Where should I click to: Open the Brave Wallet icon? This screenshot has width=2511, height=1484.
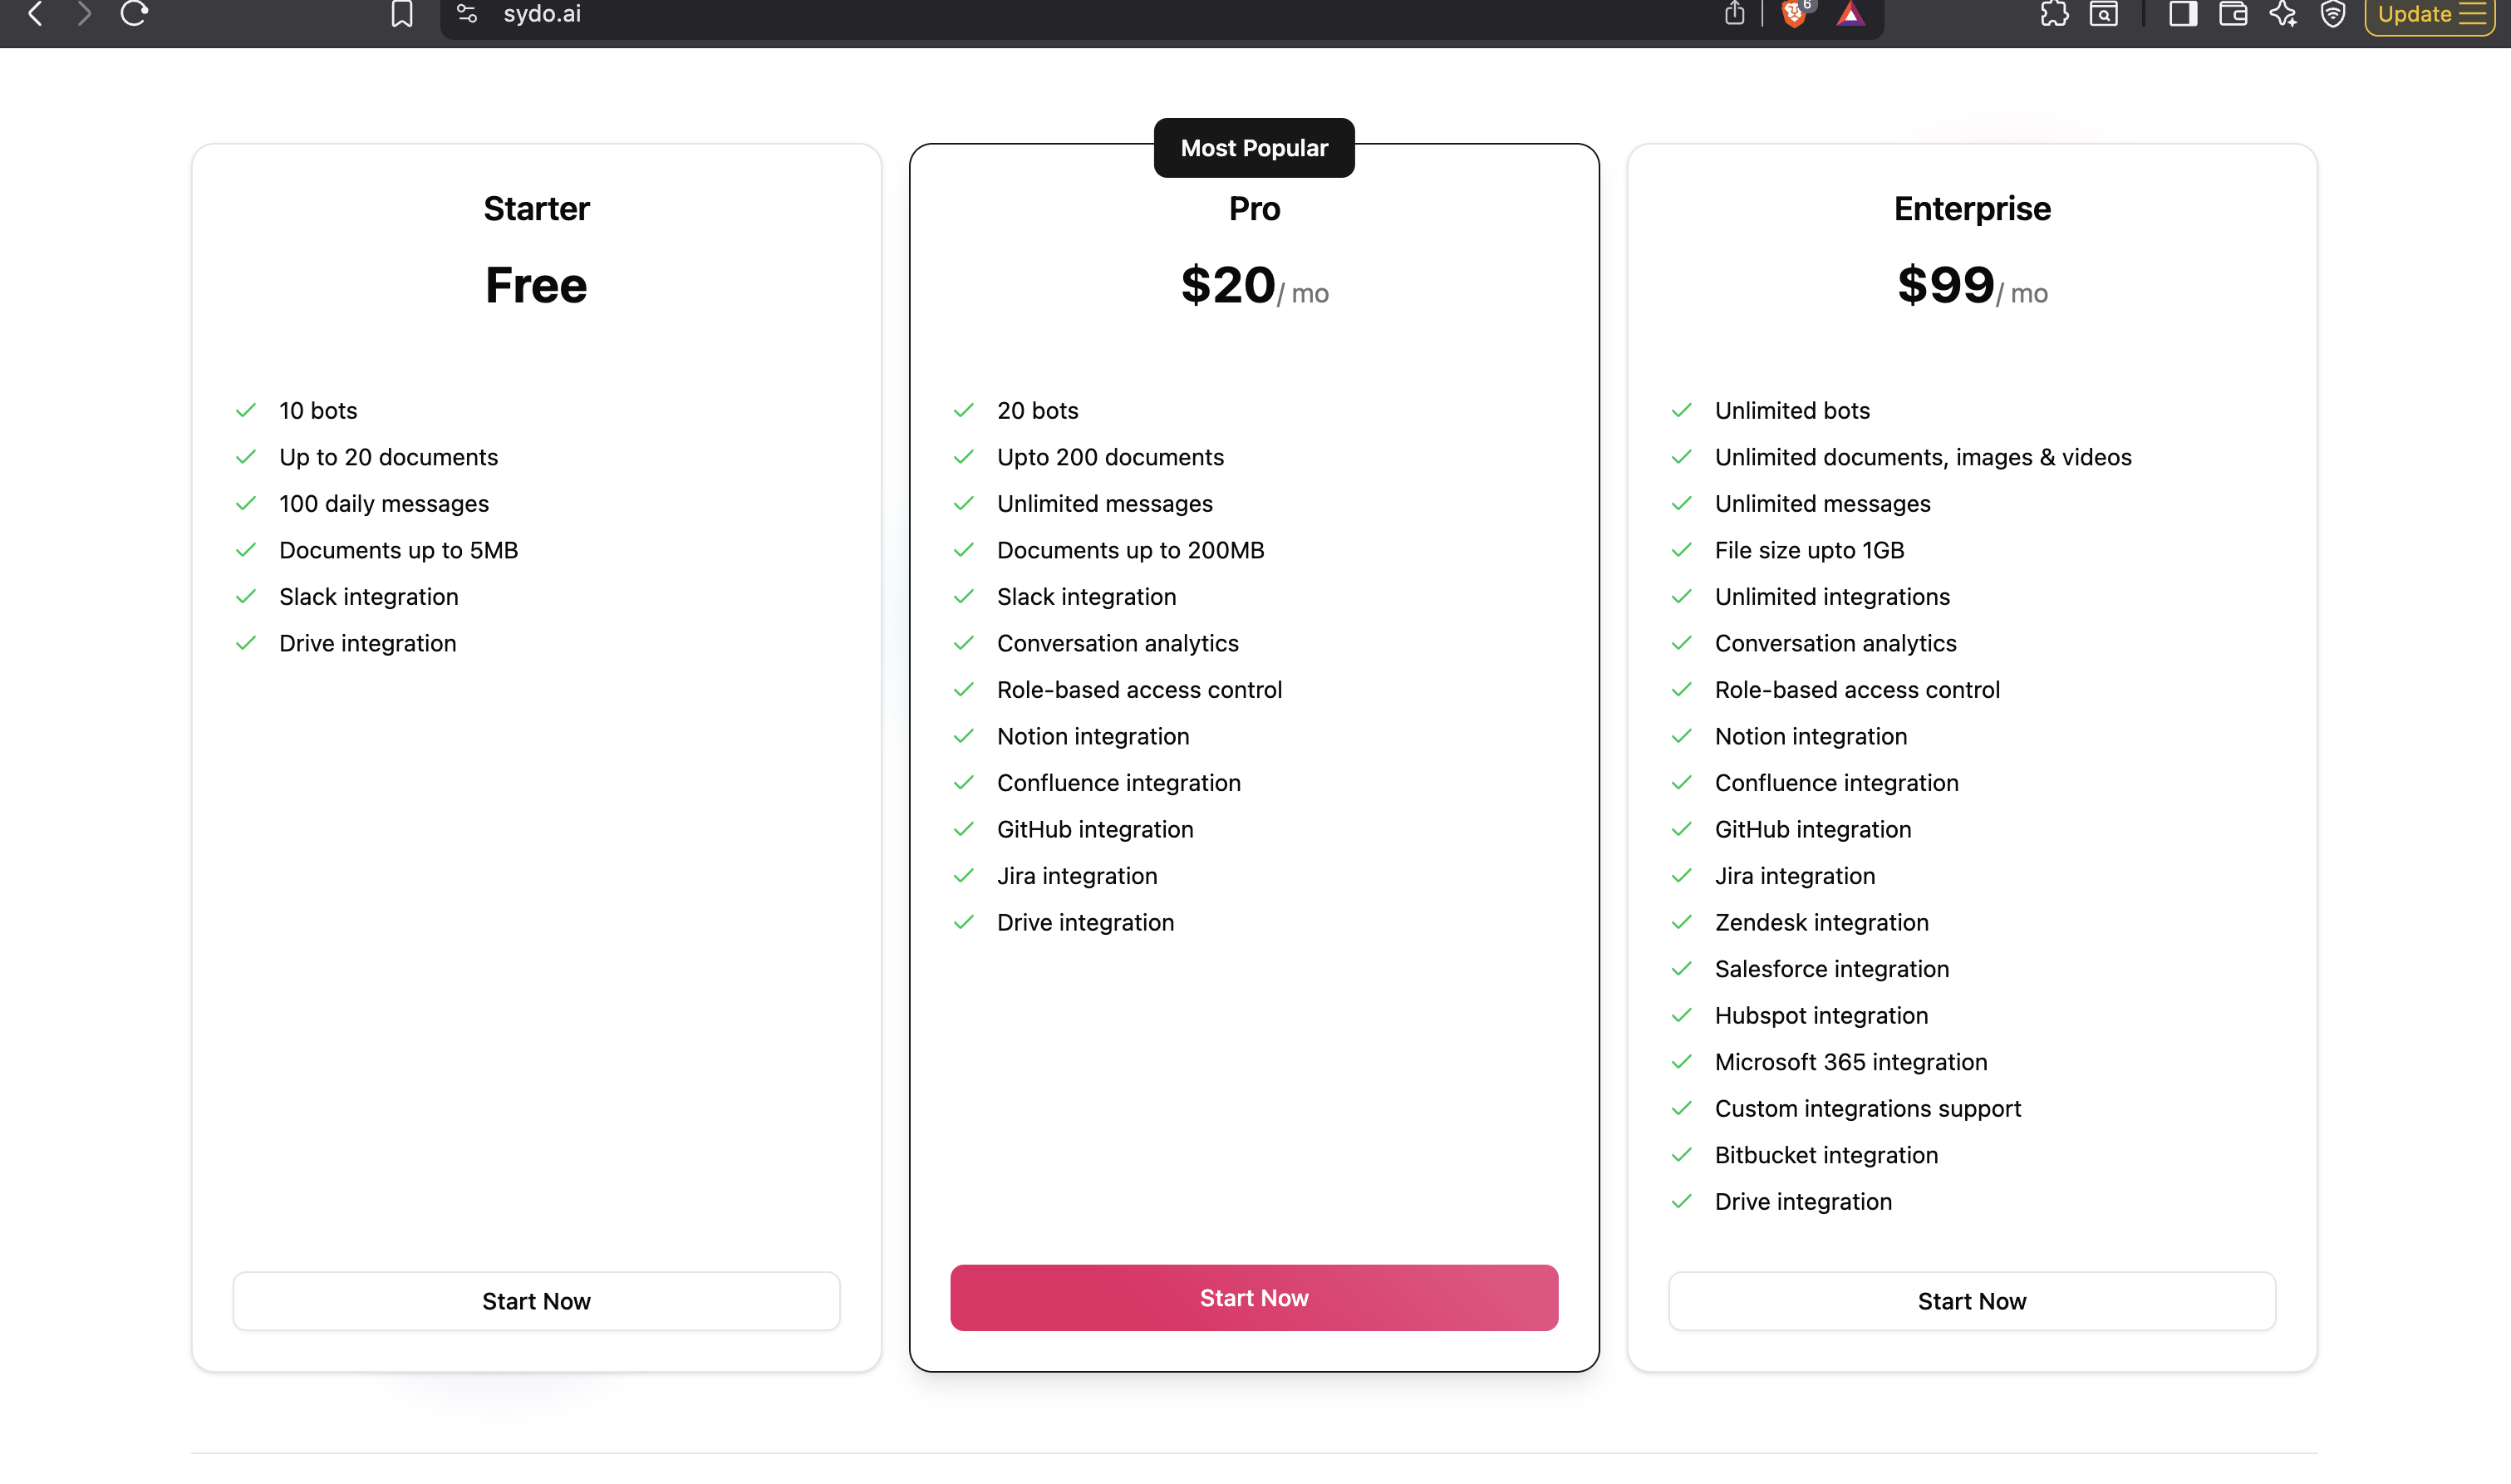click(2233, 14)
